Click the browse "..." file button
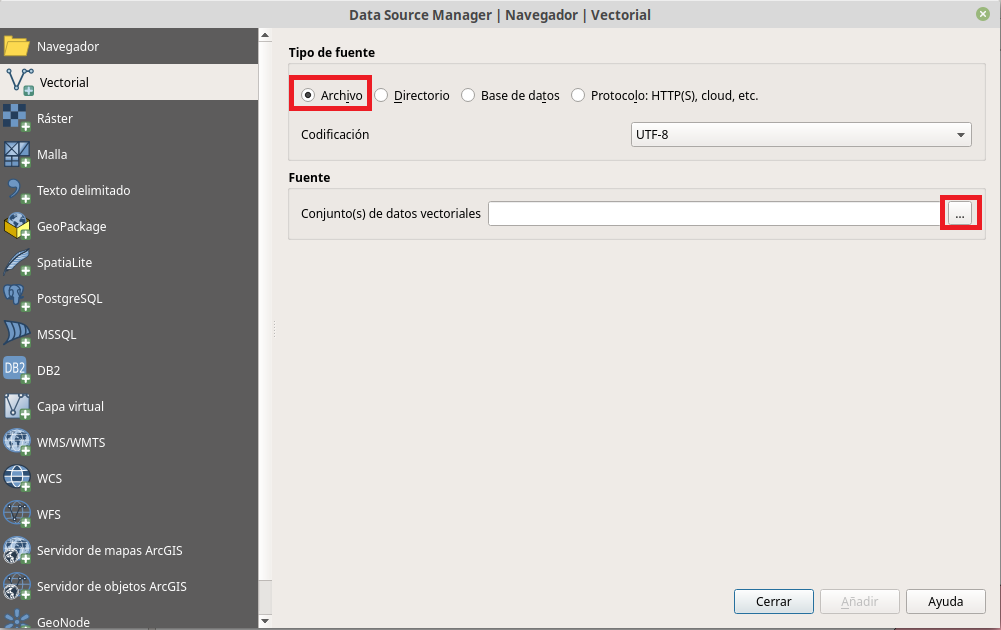The width and height of the screenshot is (1001, 630). pyautogui.click(x=959, y=214)
